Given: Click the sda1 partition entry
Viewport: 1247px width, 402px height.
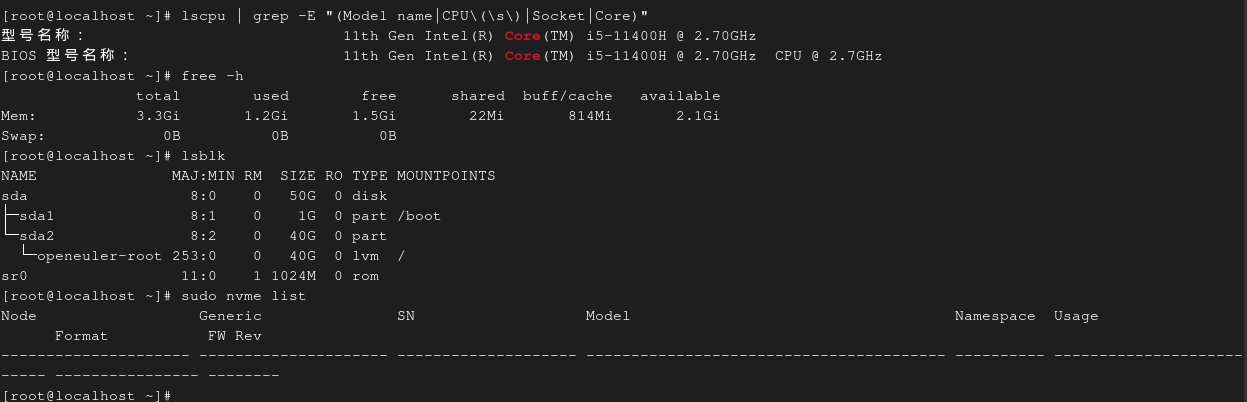Looking at the screenshot, I should (x=36, y=216).
